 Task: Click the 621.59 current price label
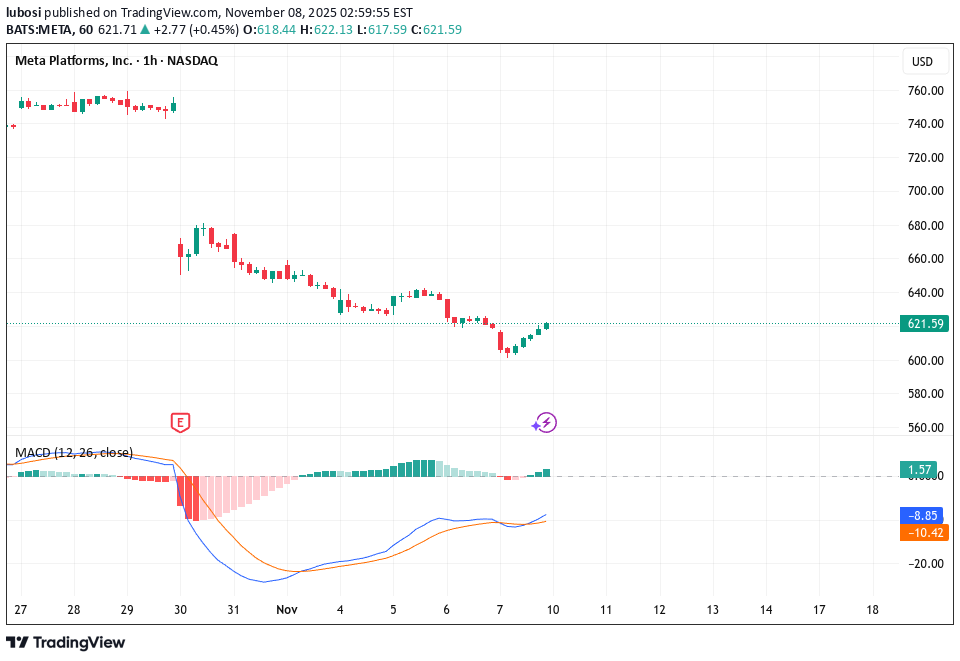[x=923, y=324]
